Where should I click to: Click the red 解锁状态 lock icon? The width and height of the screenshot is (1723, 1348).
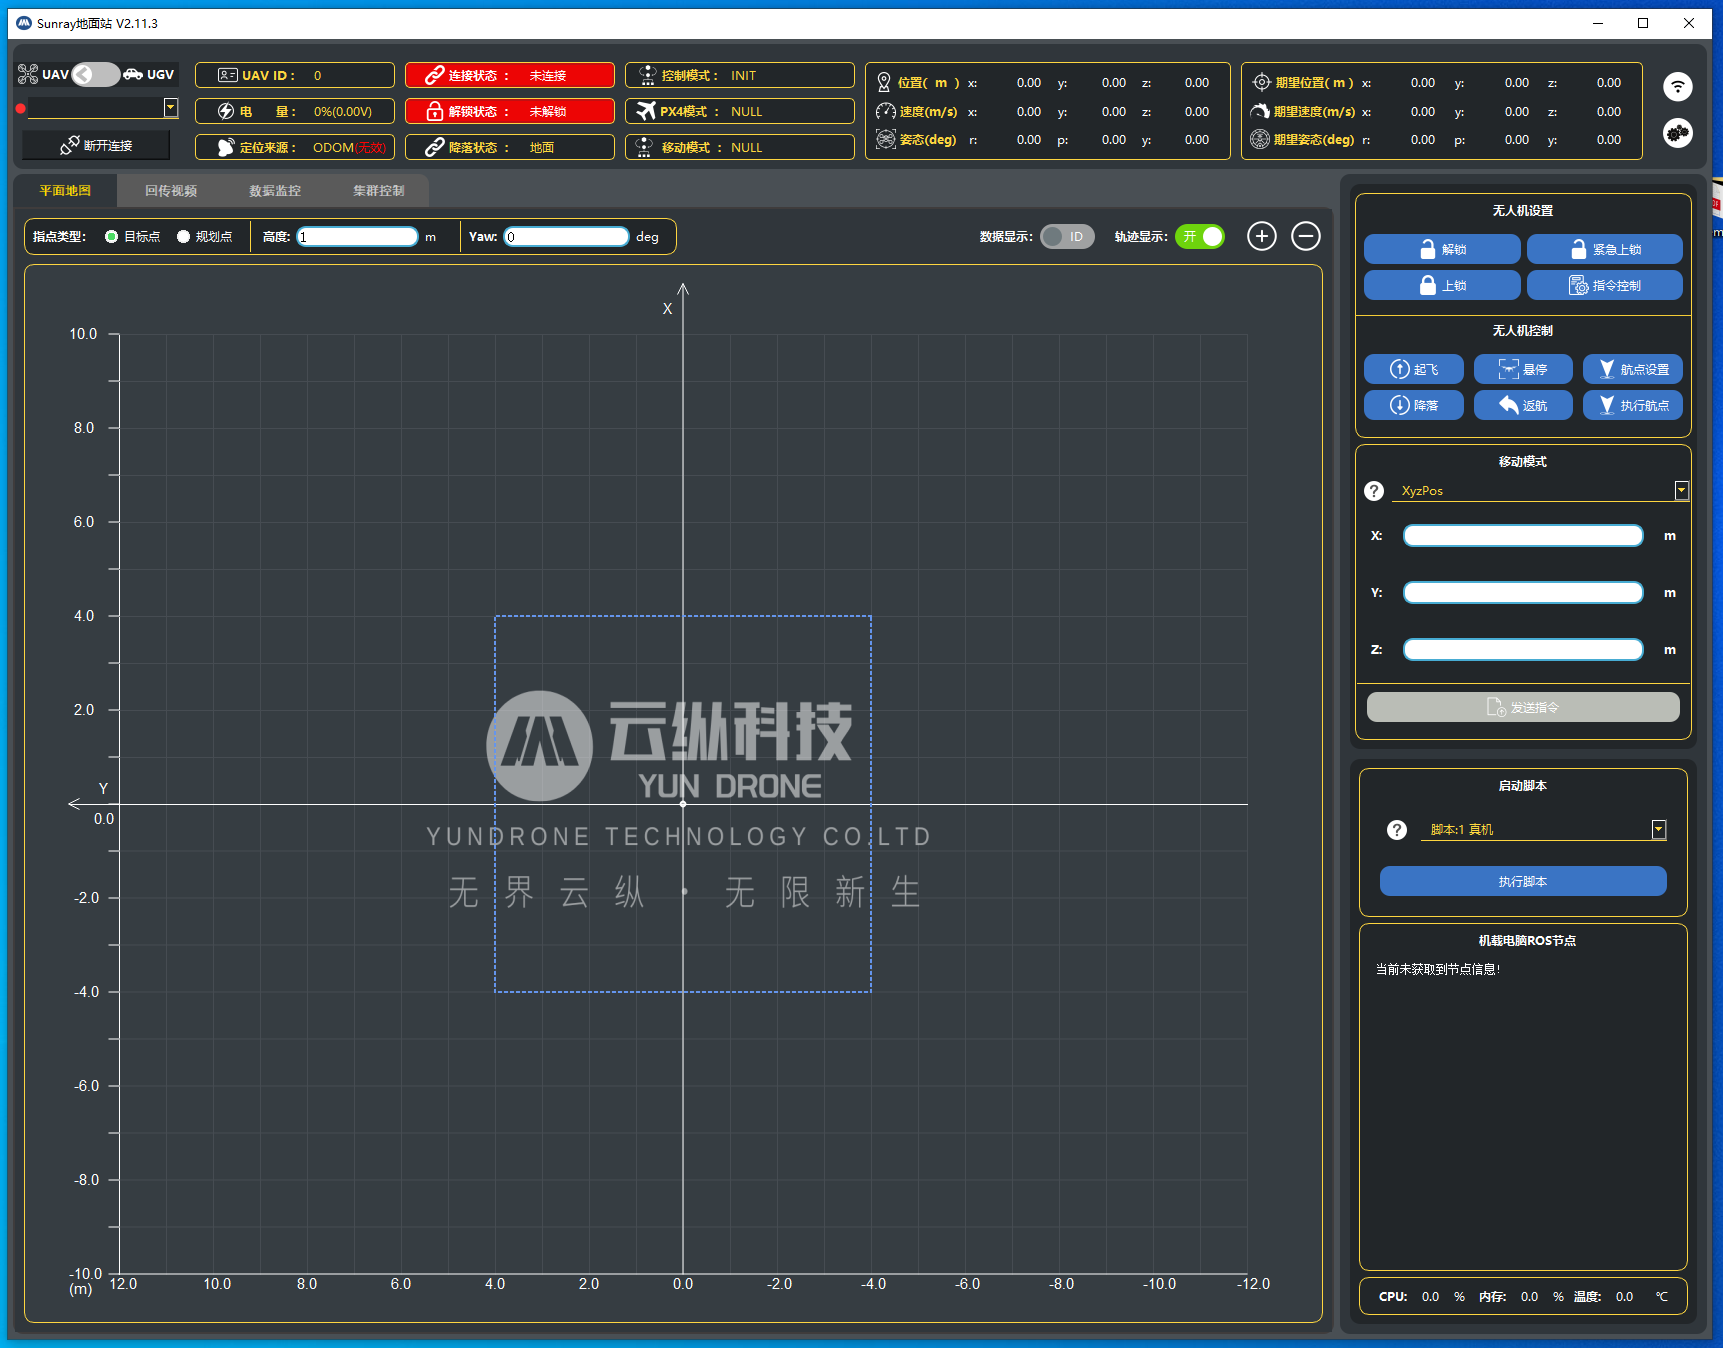pyautogui.click(x=434, y=111)
